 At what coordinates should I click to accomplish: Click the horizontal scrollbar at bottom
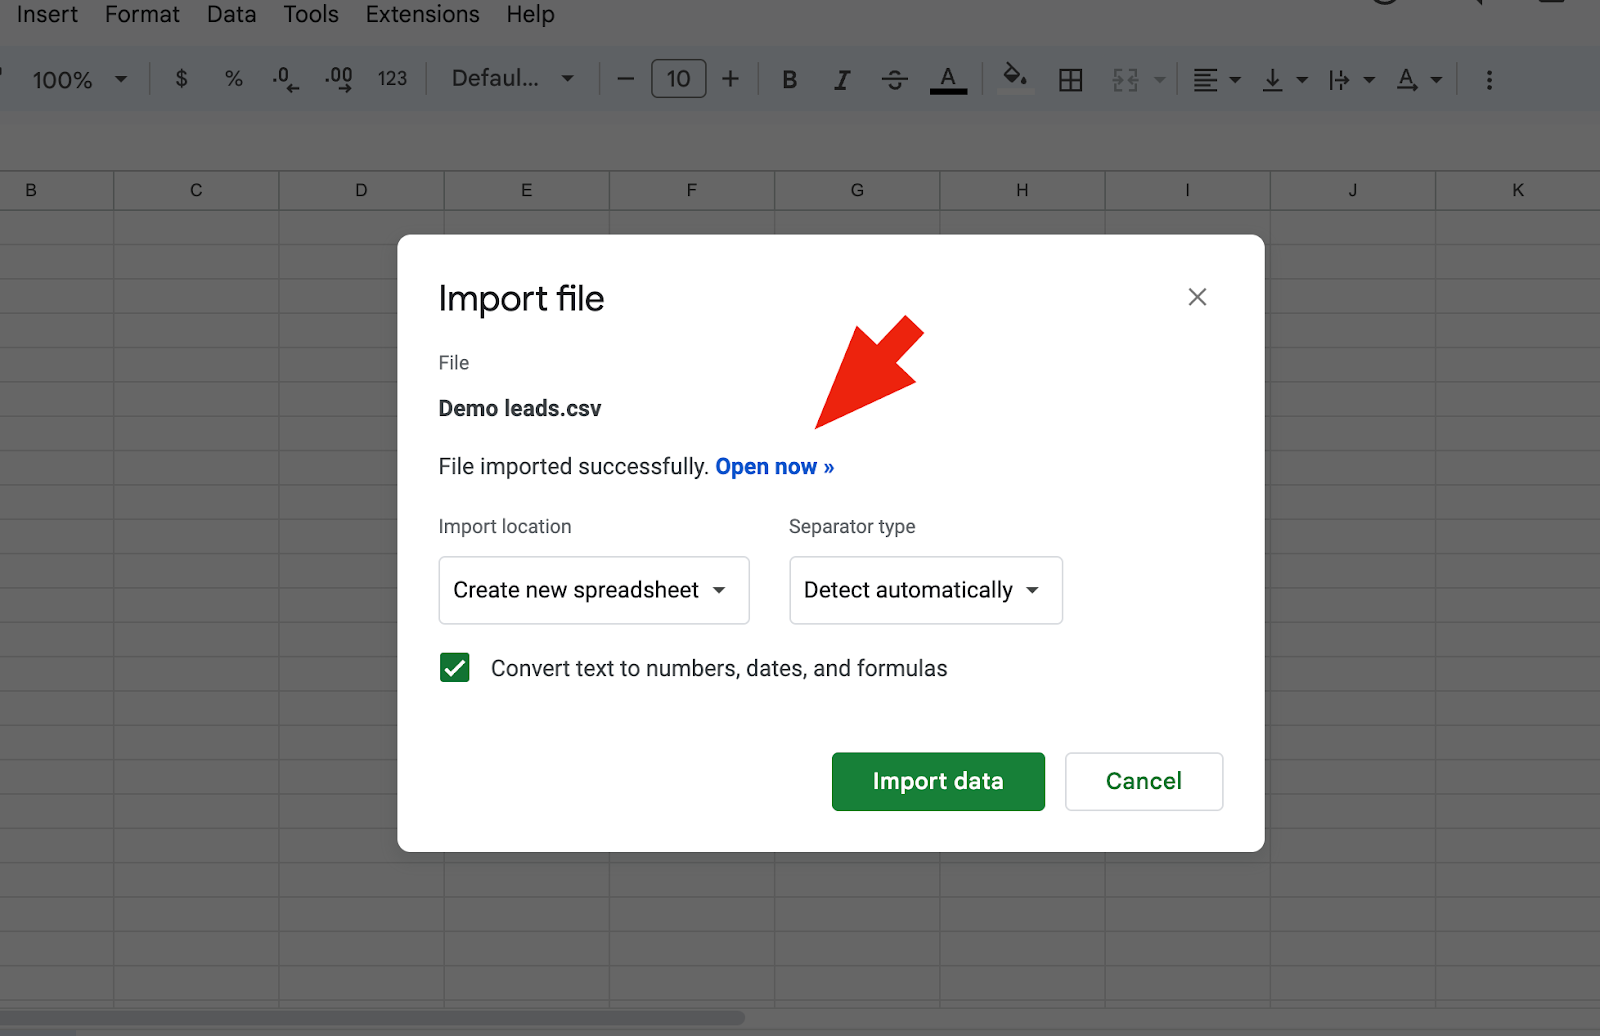372,1018
